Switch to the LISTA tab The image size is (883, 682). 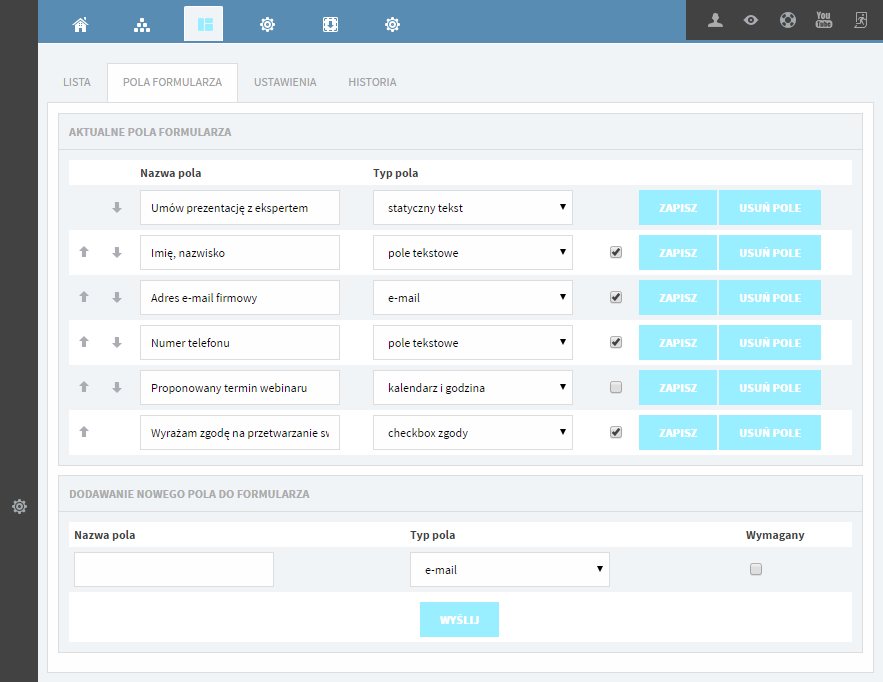[77, 82]
